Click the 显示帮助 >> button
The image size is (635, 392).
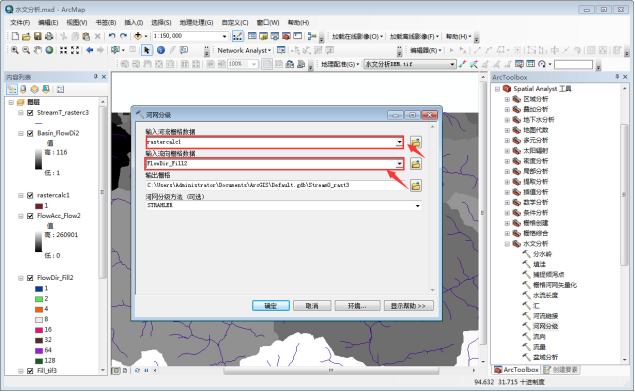(x=408, y=306)
